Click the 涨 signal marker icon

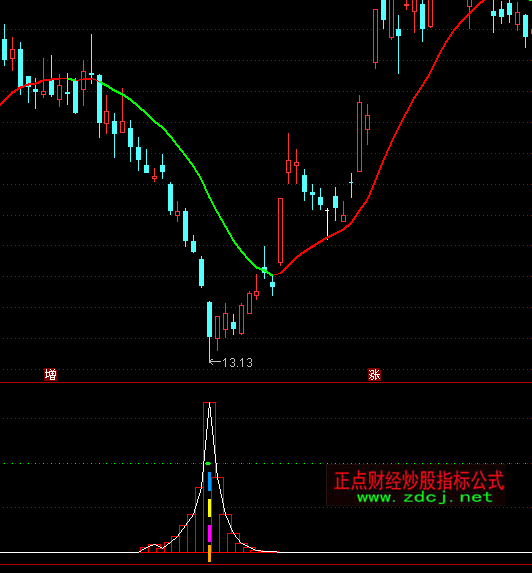(375, 375)
